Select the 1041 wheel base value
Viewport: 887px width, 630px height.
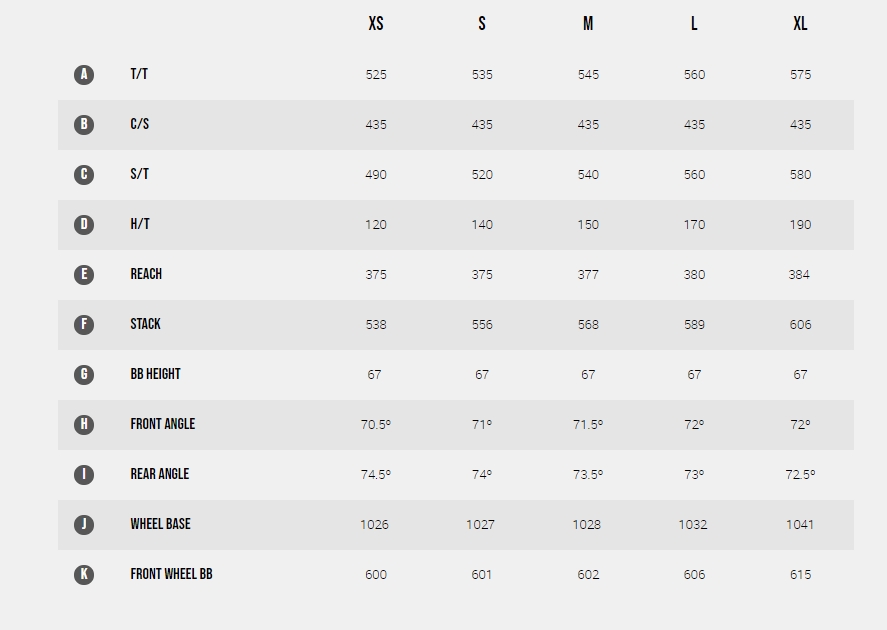[800, 525]
